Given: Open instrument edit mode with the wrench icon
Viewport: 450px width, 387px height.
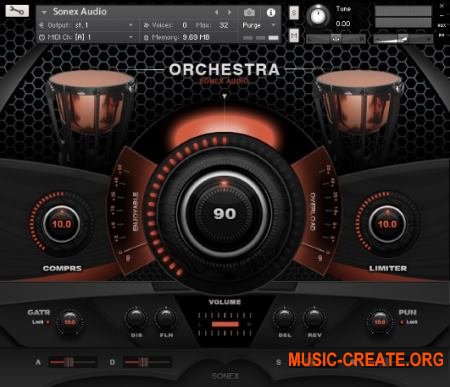Looking at the screenshot, I should click(x=17, y=11).
